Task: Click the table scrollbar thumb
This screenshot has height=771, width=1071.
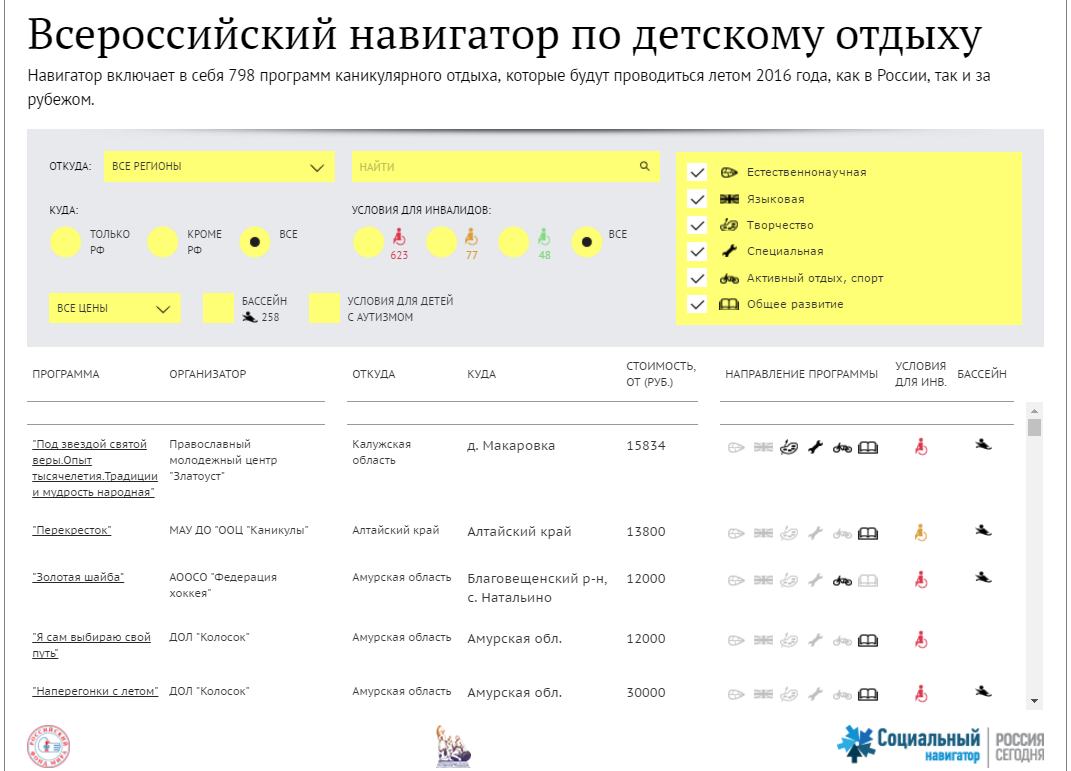Action: [x=1034, y=427]
